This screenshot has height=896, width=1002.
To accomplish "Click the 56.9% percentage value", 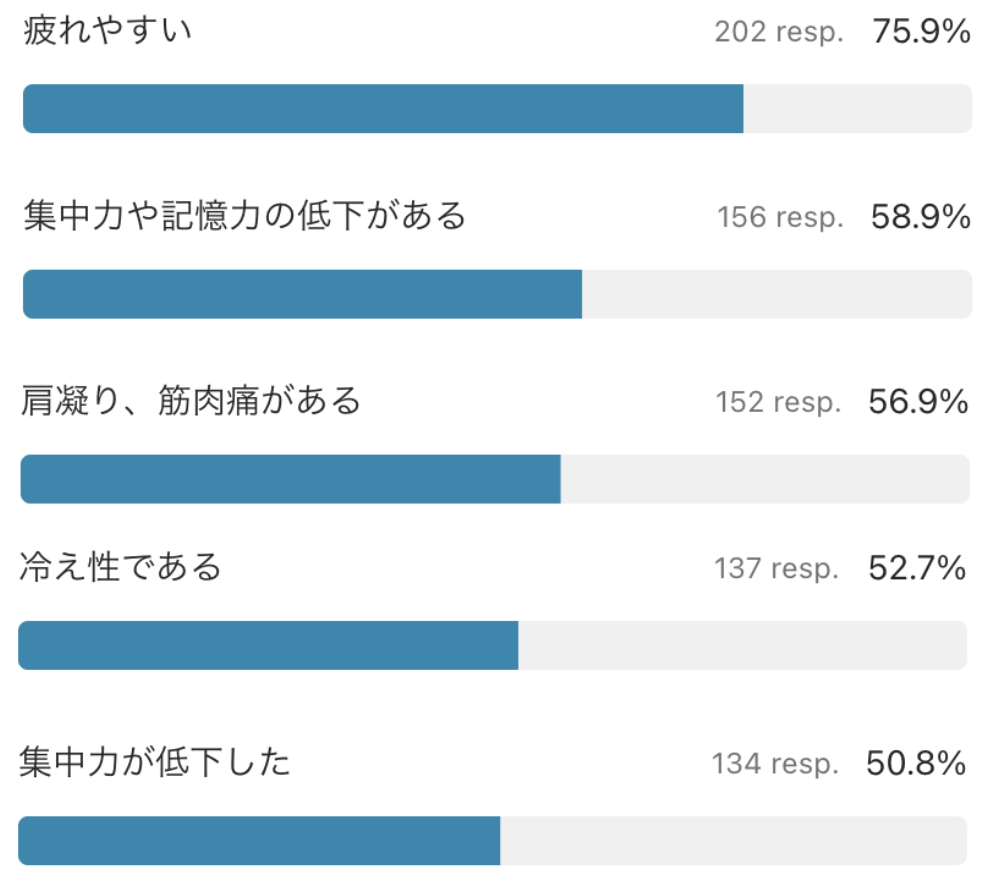I will [x=918, y=402].
